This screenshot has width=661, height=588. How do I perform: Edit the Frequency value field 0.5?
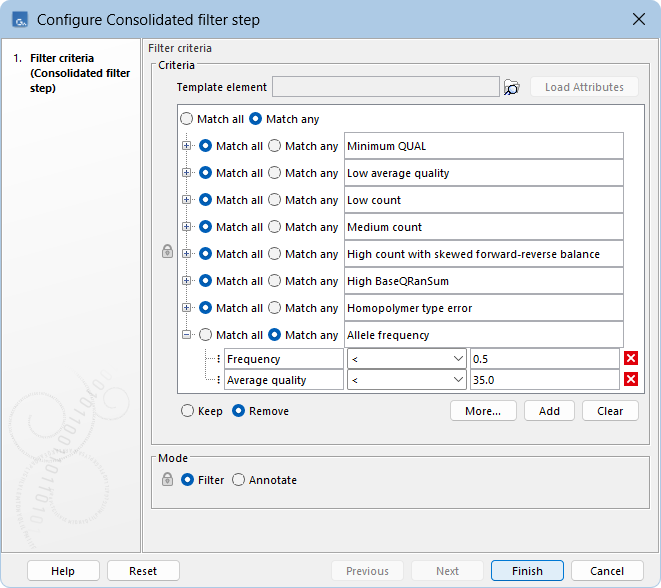(x=545, y=359)
